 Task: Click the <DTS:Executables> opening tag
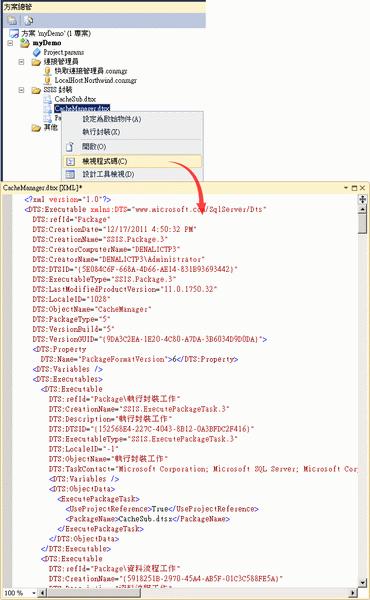[68, 379]
